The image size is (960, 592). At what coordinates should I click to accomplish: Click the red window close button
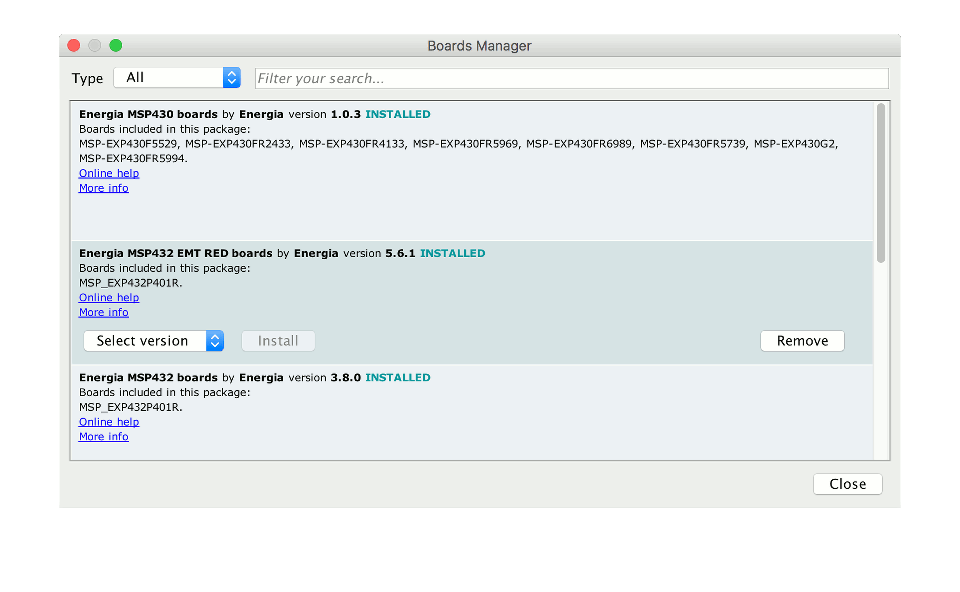(74, 45)
